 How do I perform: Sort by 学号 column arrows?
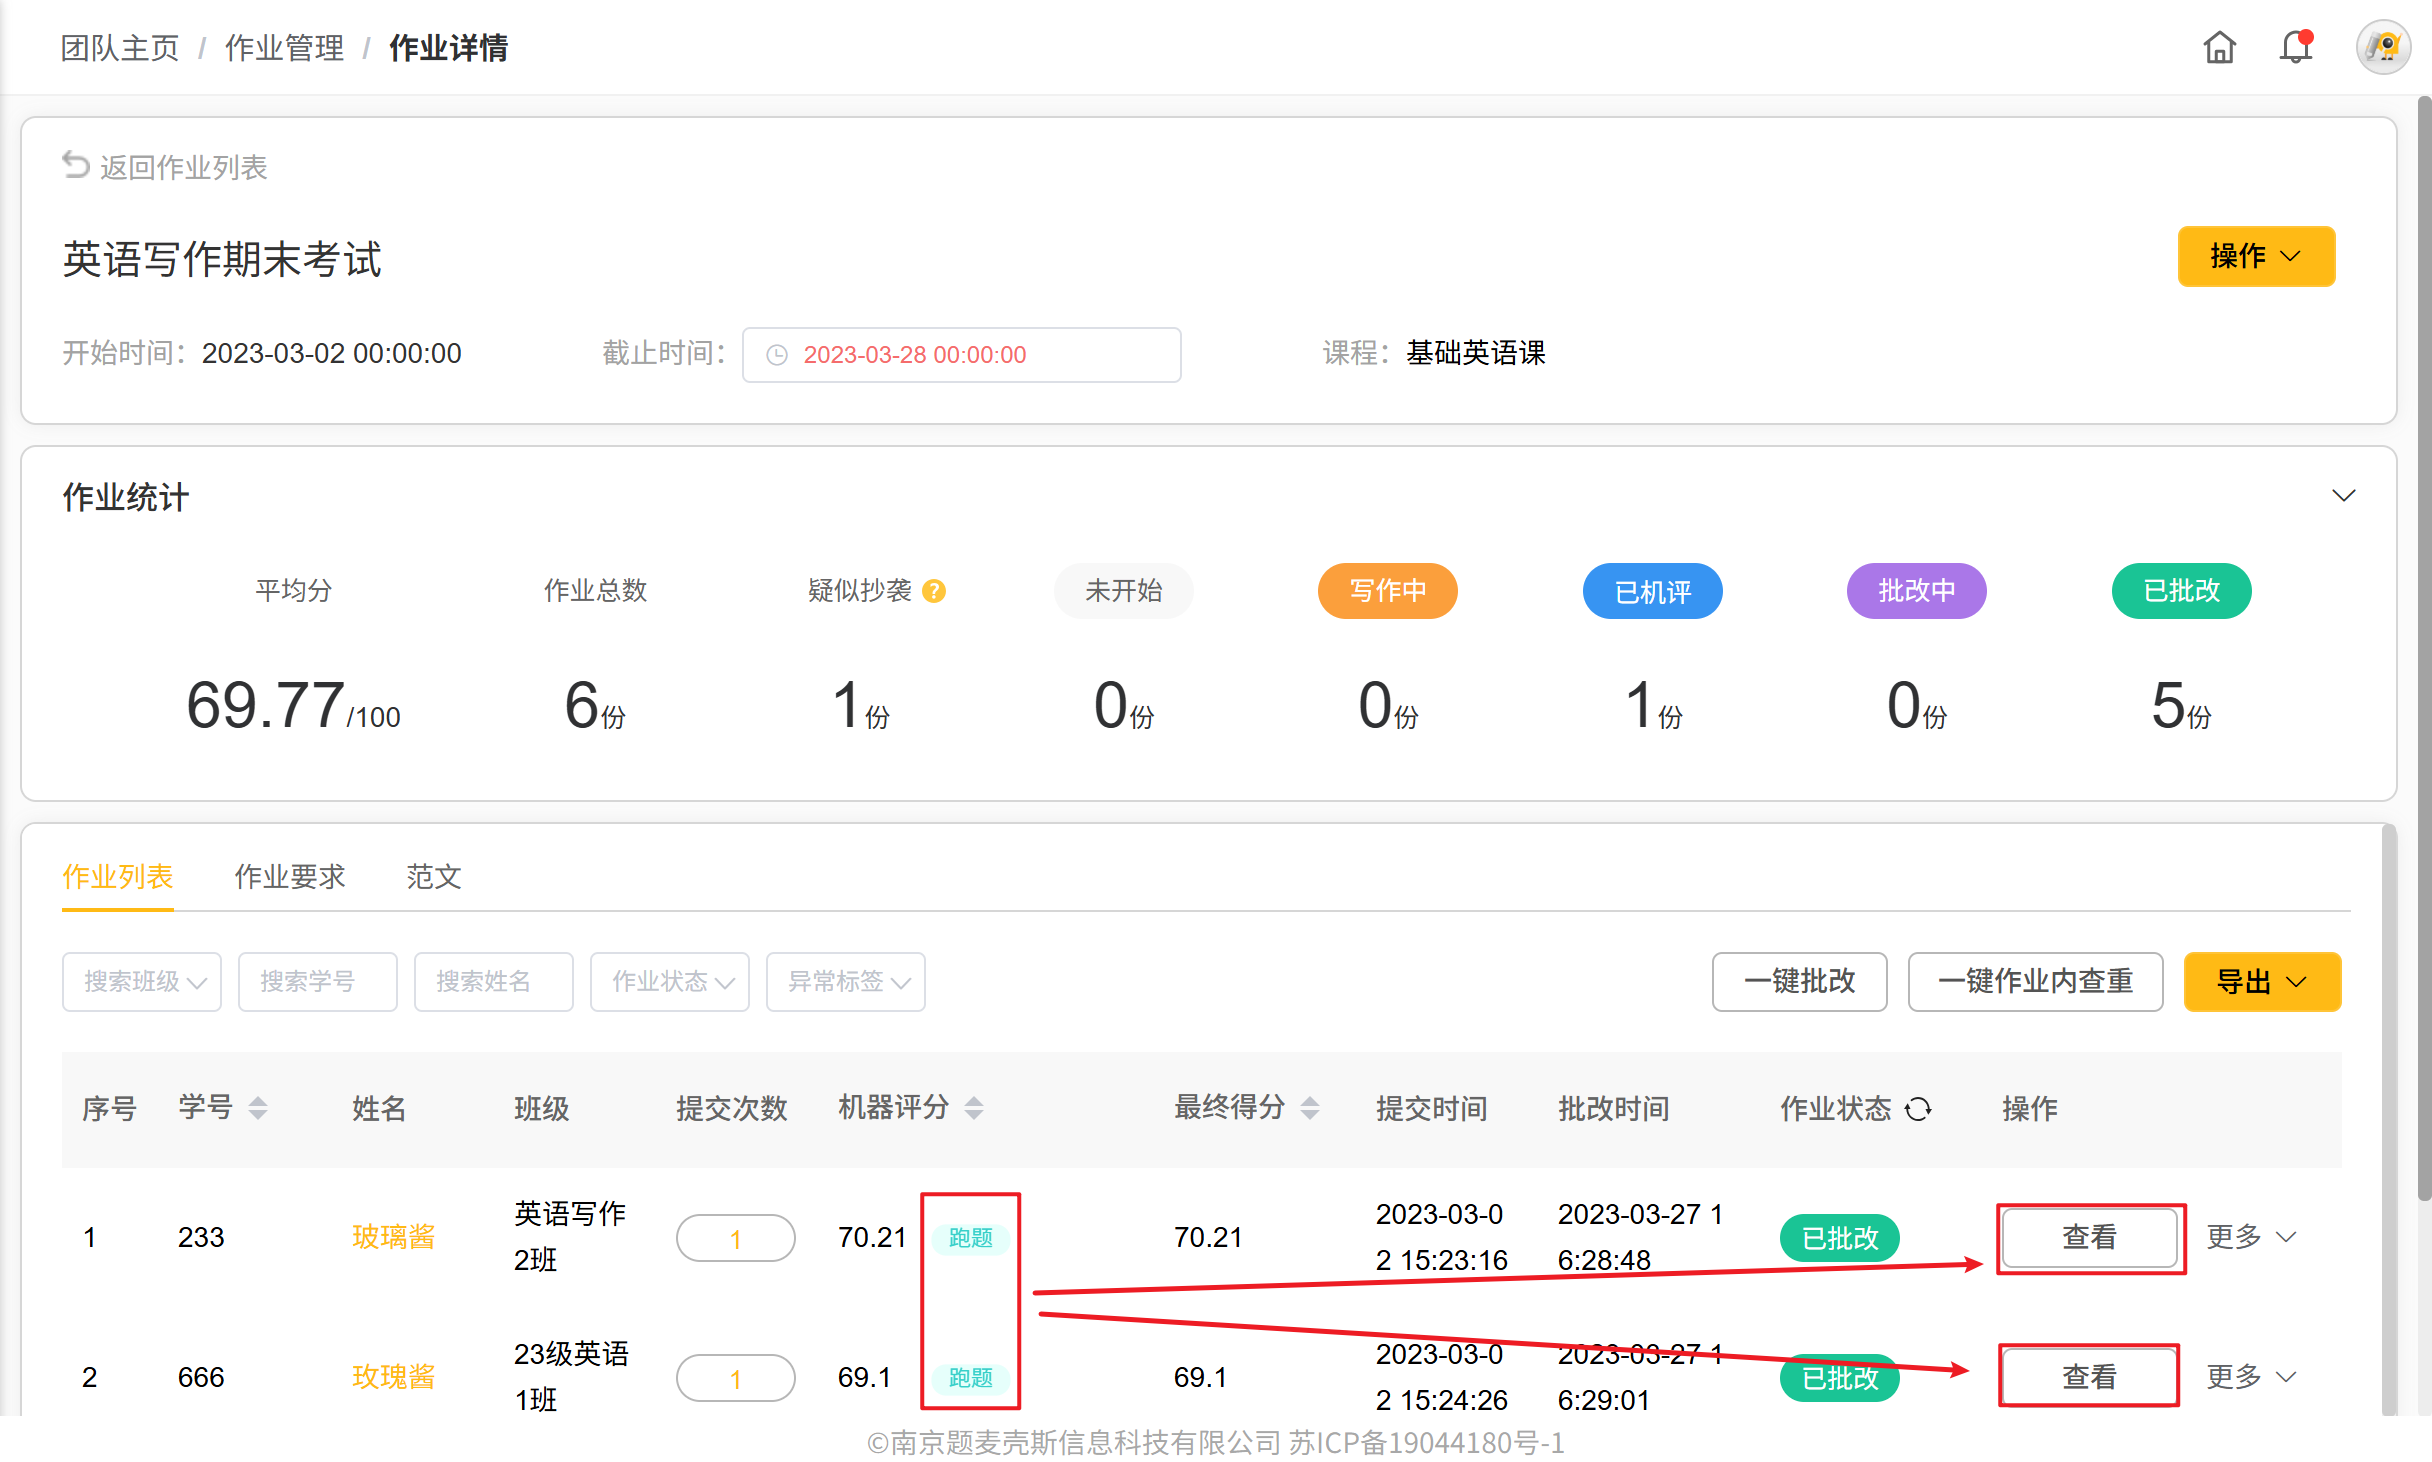(258, 1108)
